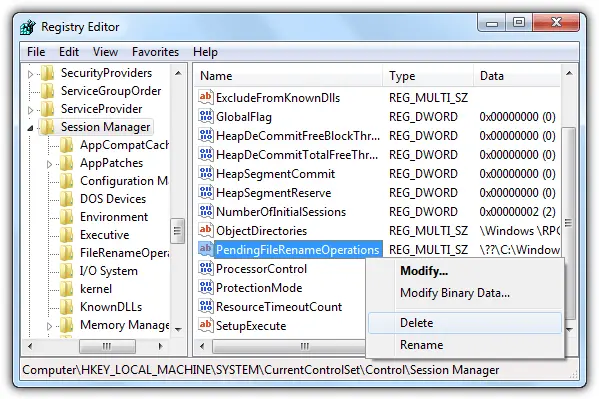Select the FileRenameOperations key in tree

pos(124,253)
